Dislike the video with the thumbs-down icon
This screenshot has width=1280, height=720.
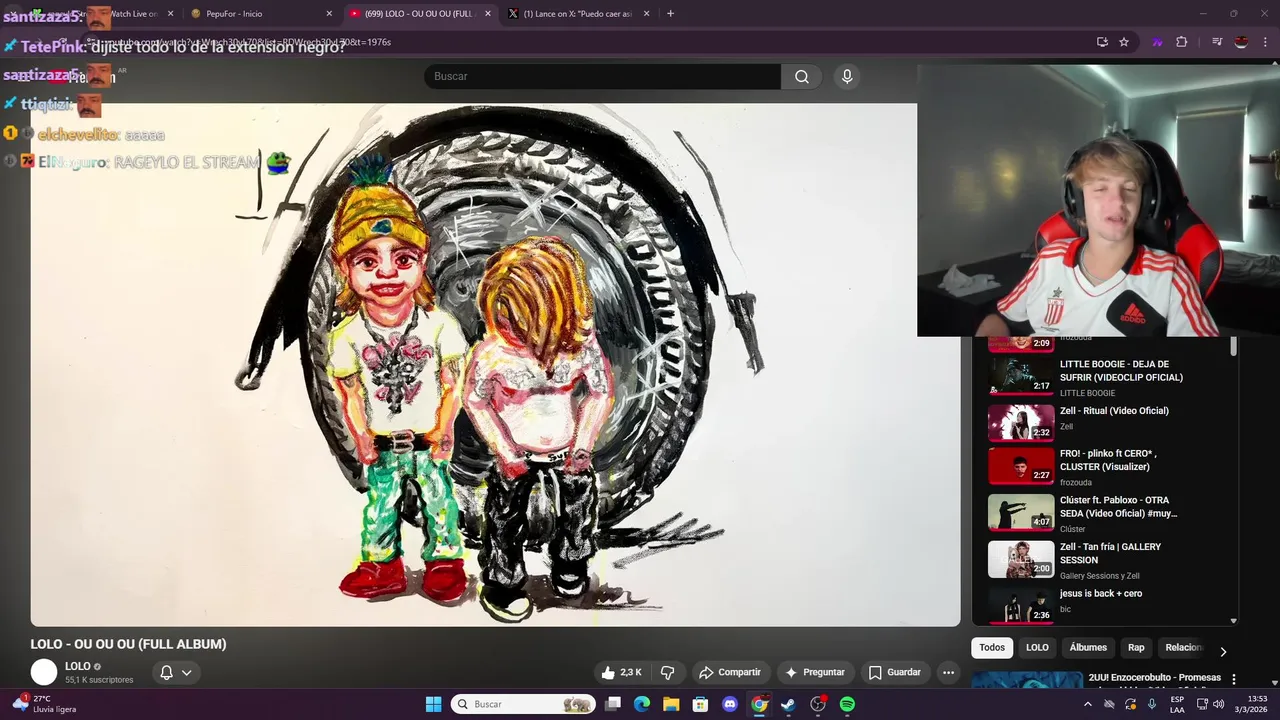(667, 672)
